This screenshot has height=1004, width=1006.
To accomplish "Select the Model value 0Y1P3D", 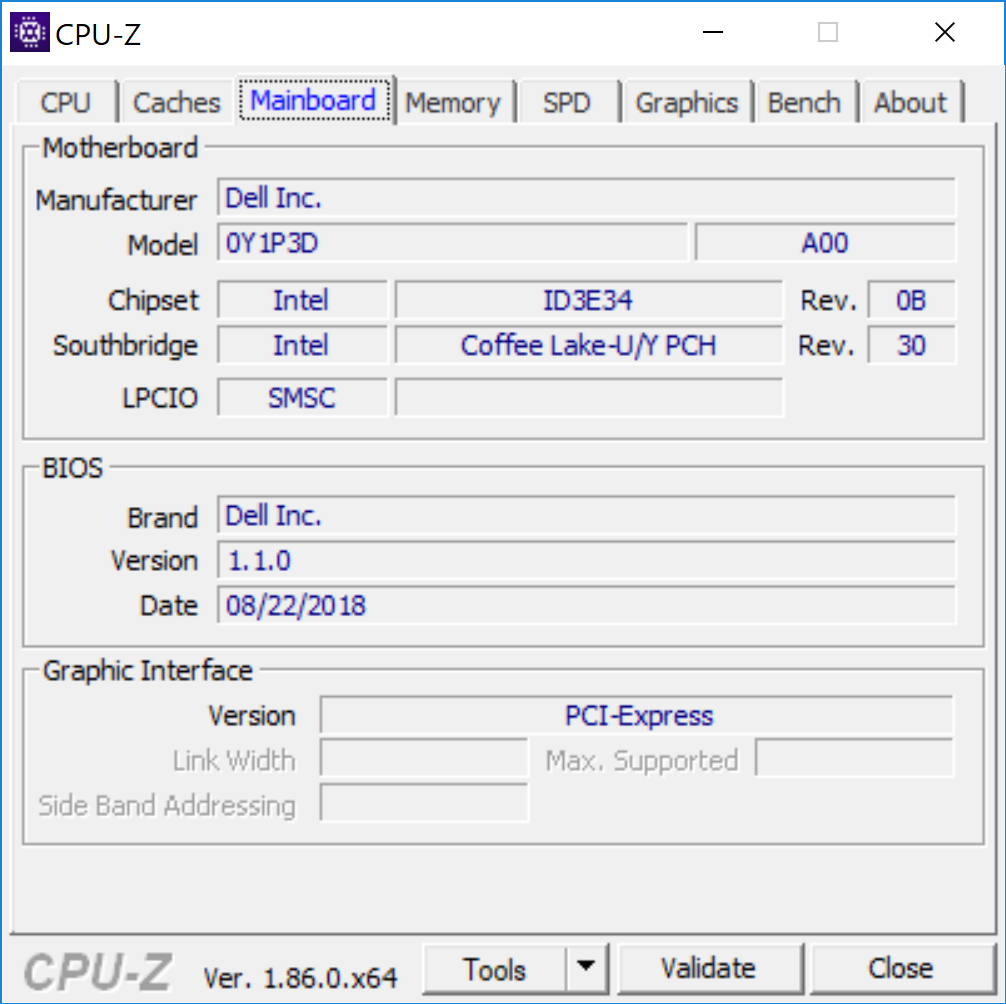I will tap(452, 242).
